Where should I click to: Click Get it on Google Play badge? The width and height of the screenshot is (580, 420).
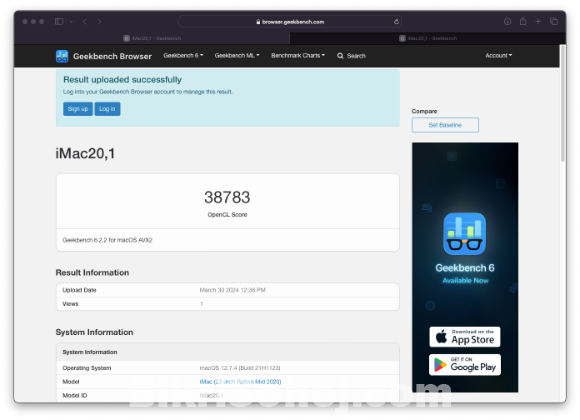(x=465, y=365)
